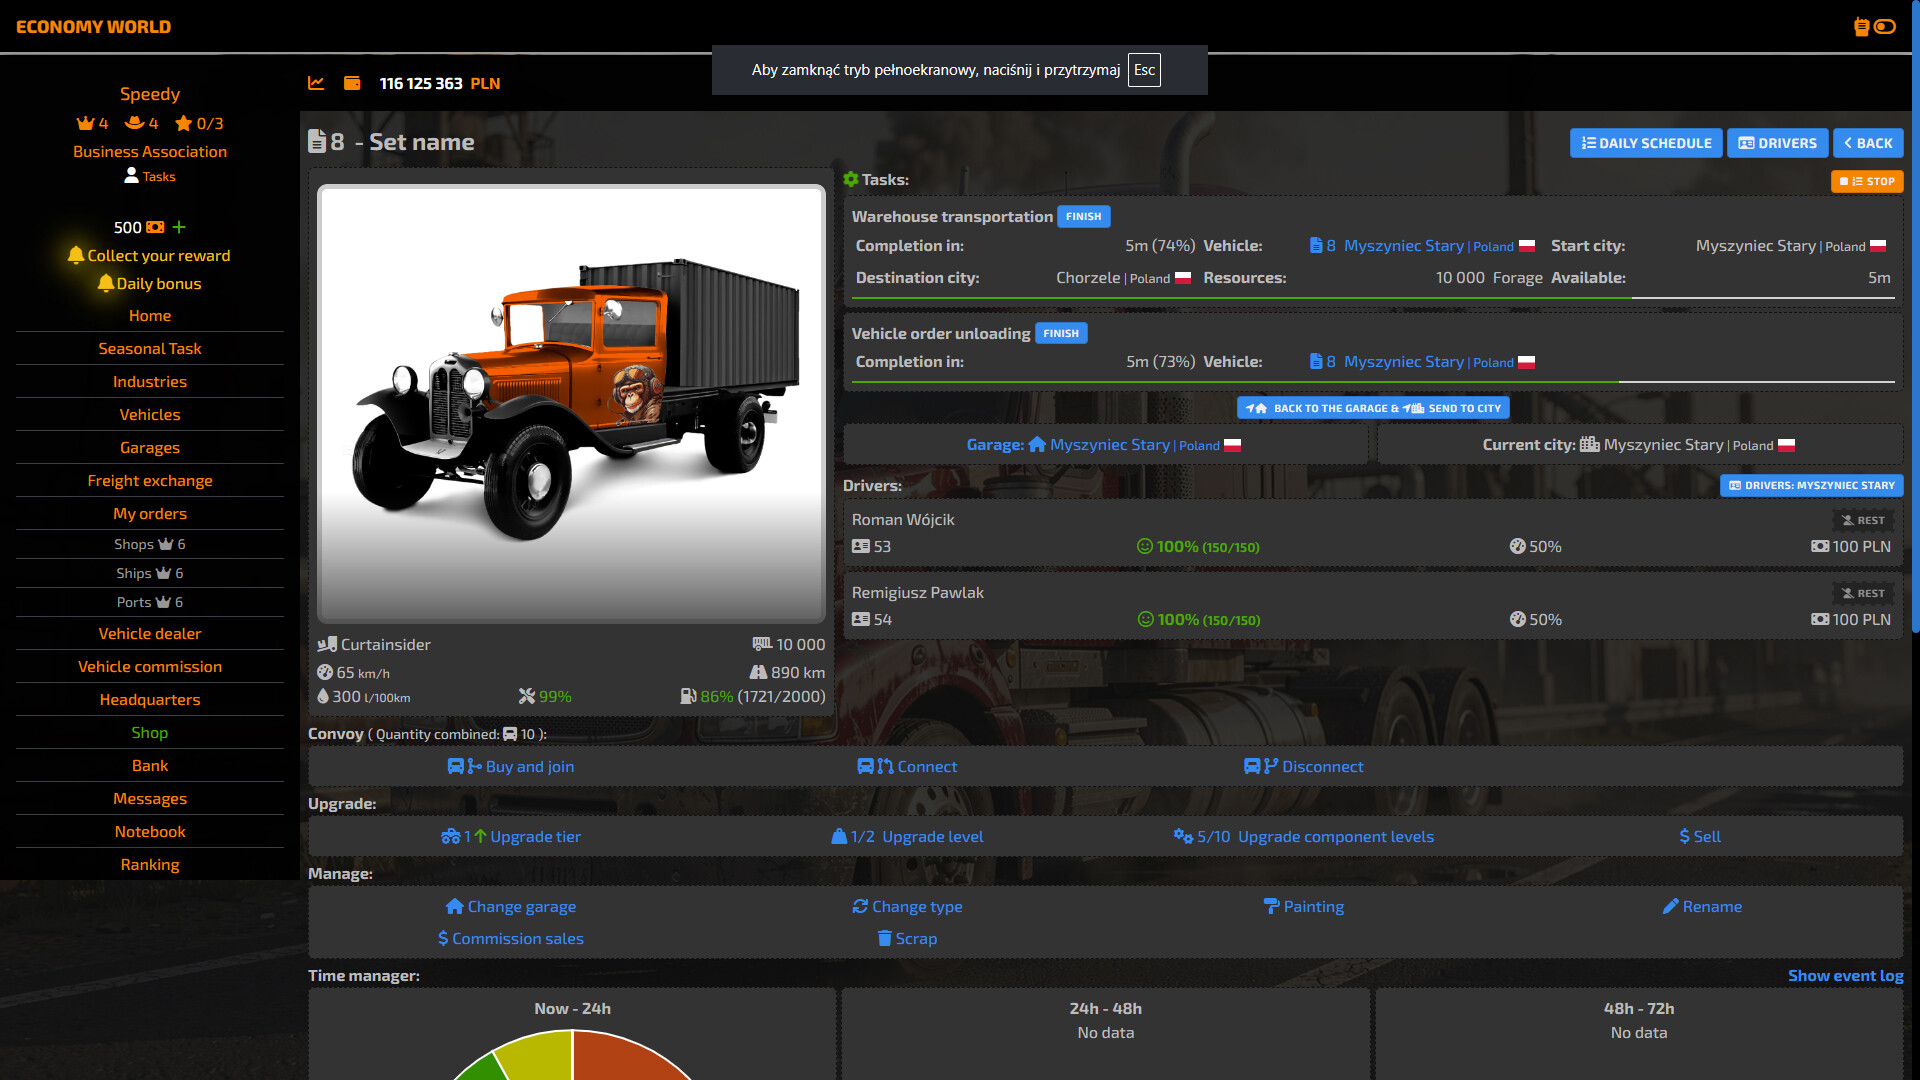Image resolution: width=1920 pixels, height=1080 pixels.
Task: Go to Industries in the sidebar
Action: (150, 382)
